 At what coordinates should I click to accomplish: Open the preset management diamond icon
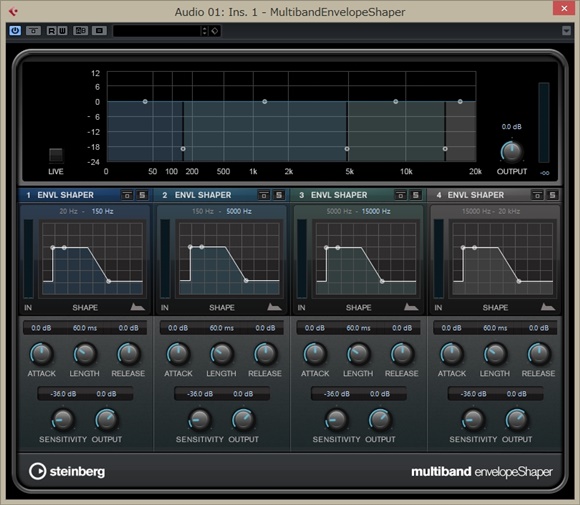tap(215, 31)
